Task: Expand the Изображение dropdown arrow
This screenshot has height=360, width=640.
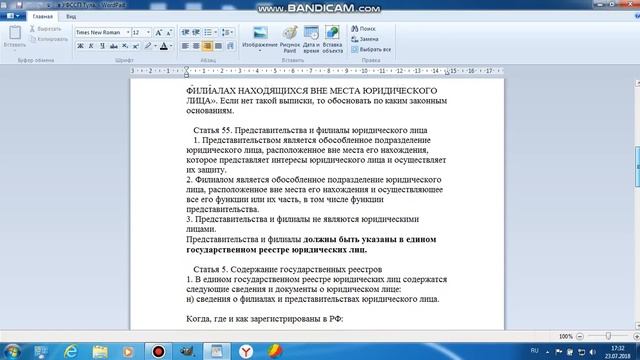Action: 260,51
